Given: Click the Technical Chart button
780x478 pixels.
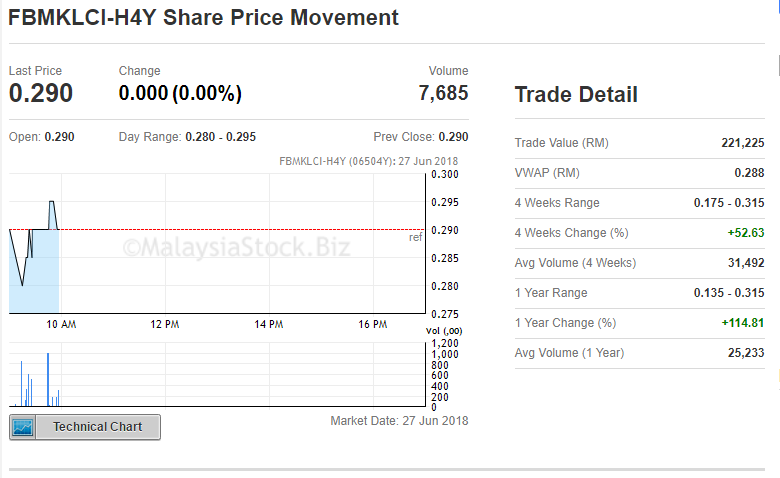Looking at the screenshot, I should click(x=85, y=427).
